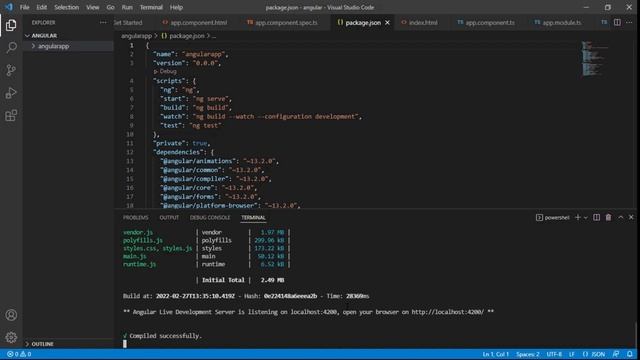Image resolution: width=640 pixels, height=360 pixels.
Task: Open the Extensions view
Action: point(11,116)
